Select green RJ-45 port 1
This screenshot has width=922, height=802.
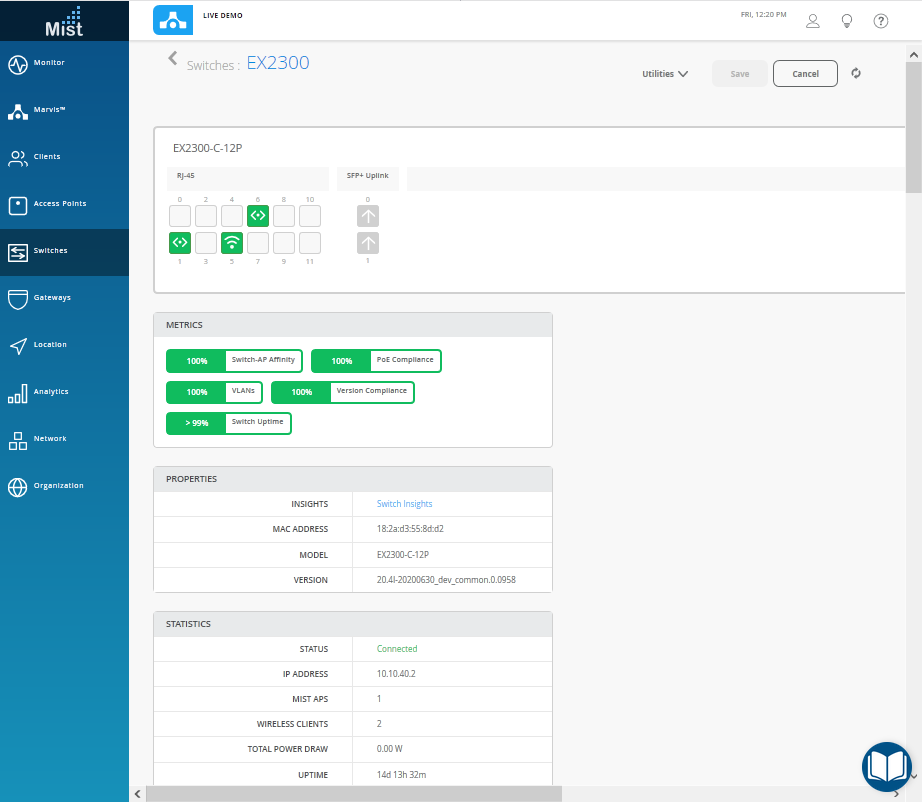coord(180,242)
